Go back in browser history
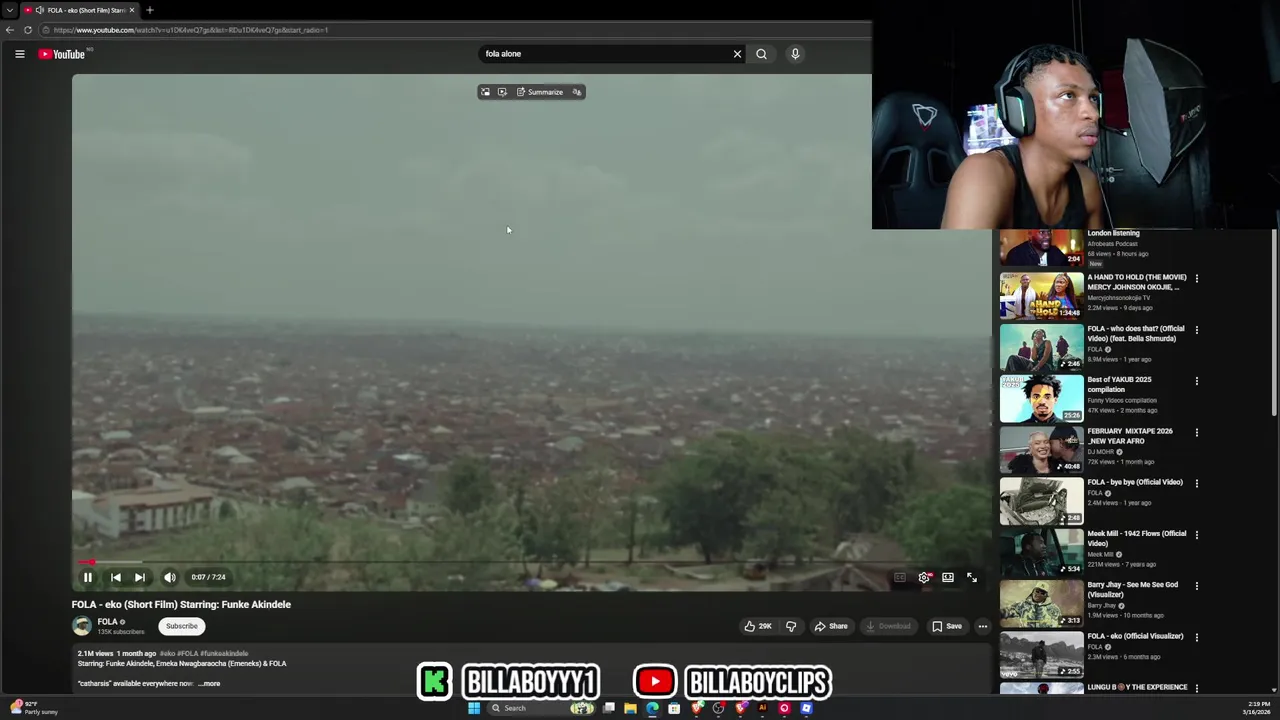Viewport: 1280px width, 720px height. [10, 30]
